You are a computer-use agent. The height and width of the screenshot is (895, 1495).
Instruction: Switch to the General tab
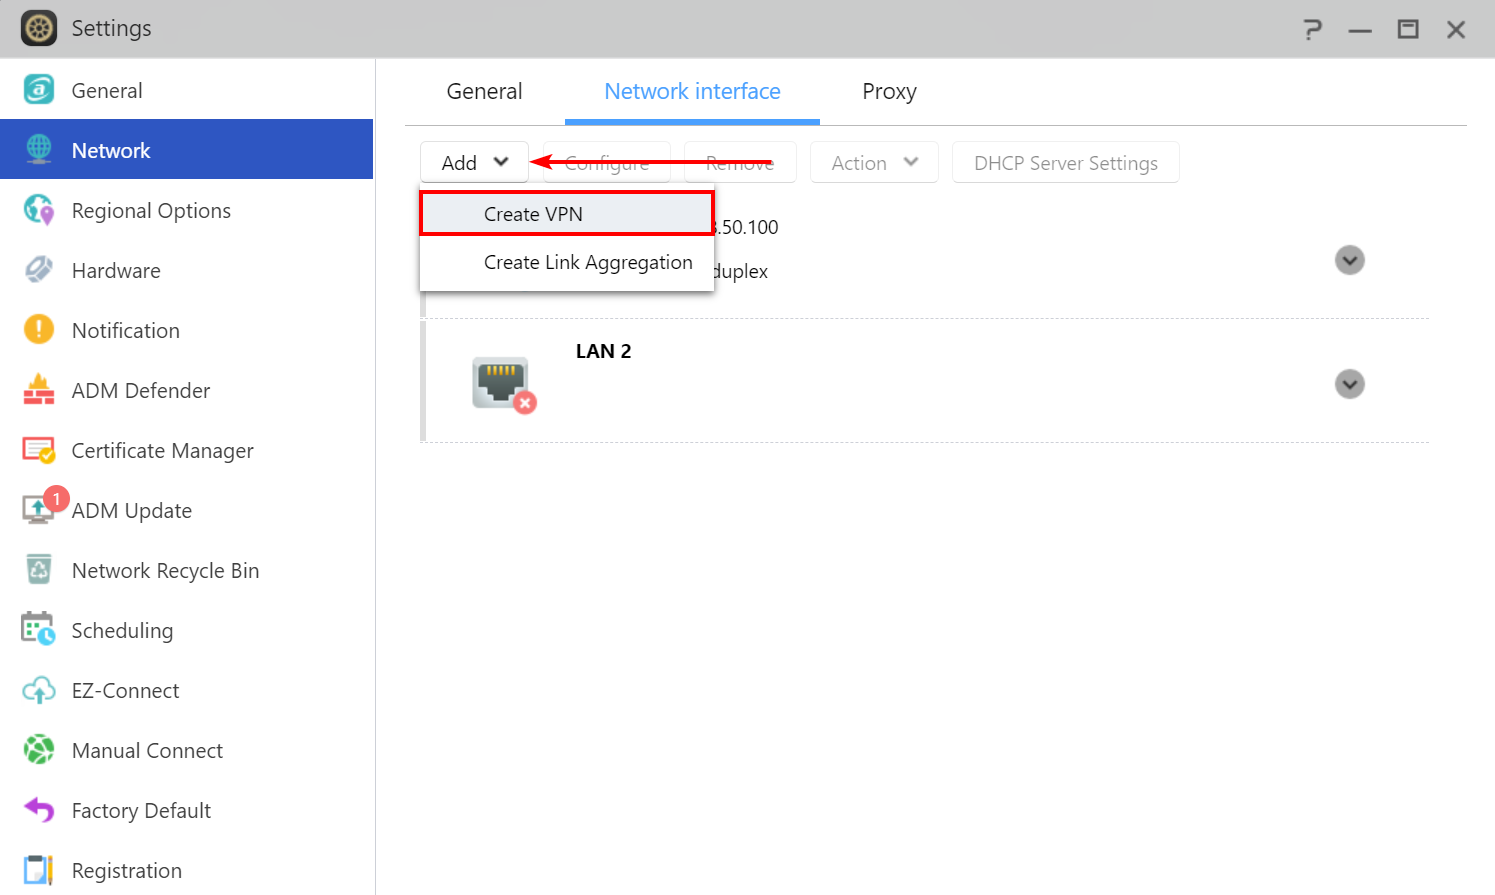click(484, 91)
